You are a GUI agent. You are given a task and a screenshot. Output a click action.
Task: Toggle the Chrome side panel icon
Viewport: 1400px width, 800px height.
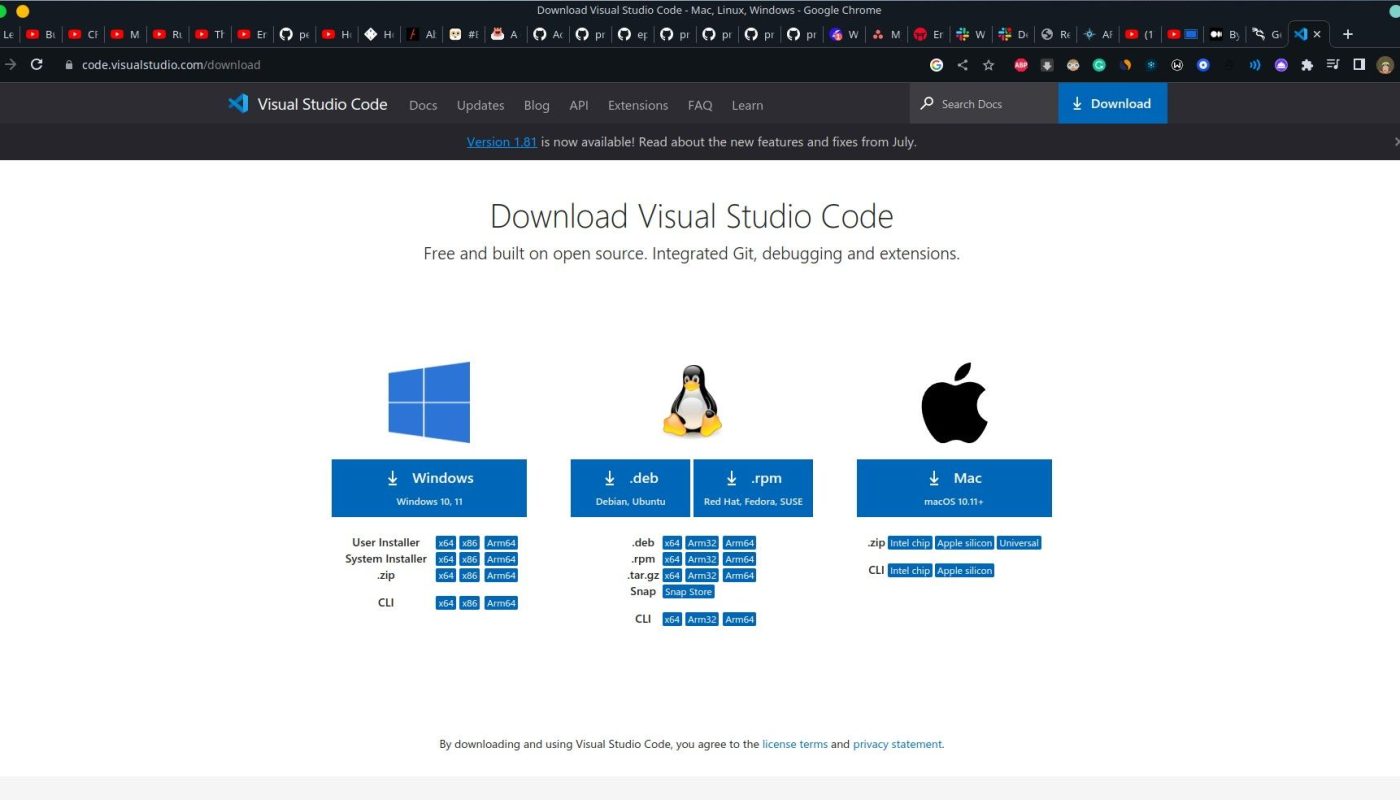click(1359, 65)
